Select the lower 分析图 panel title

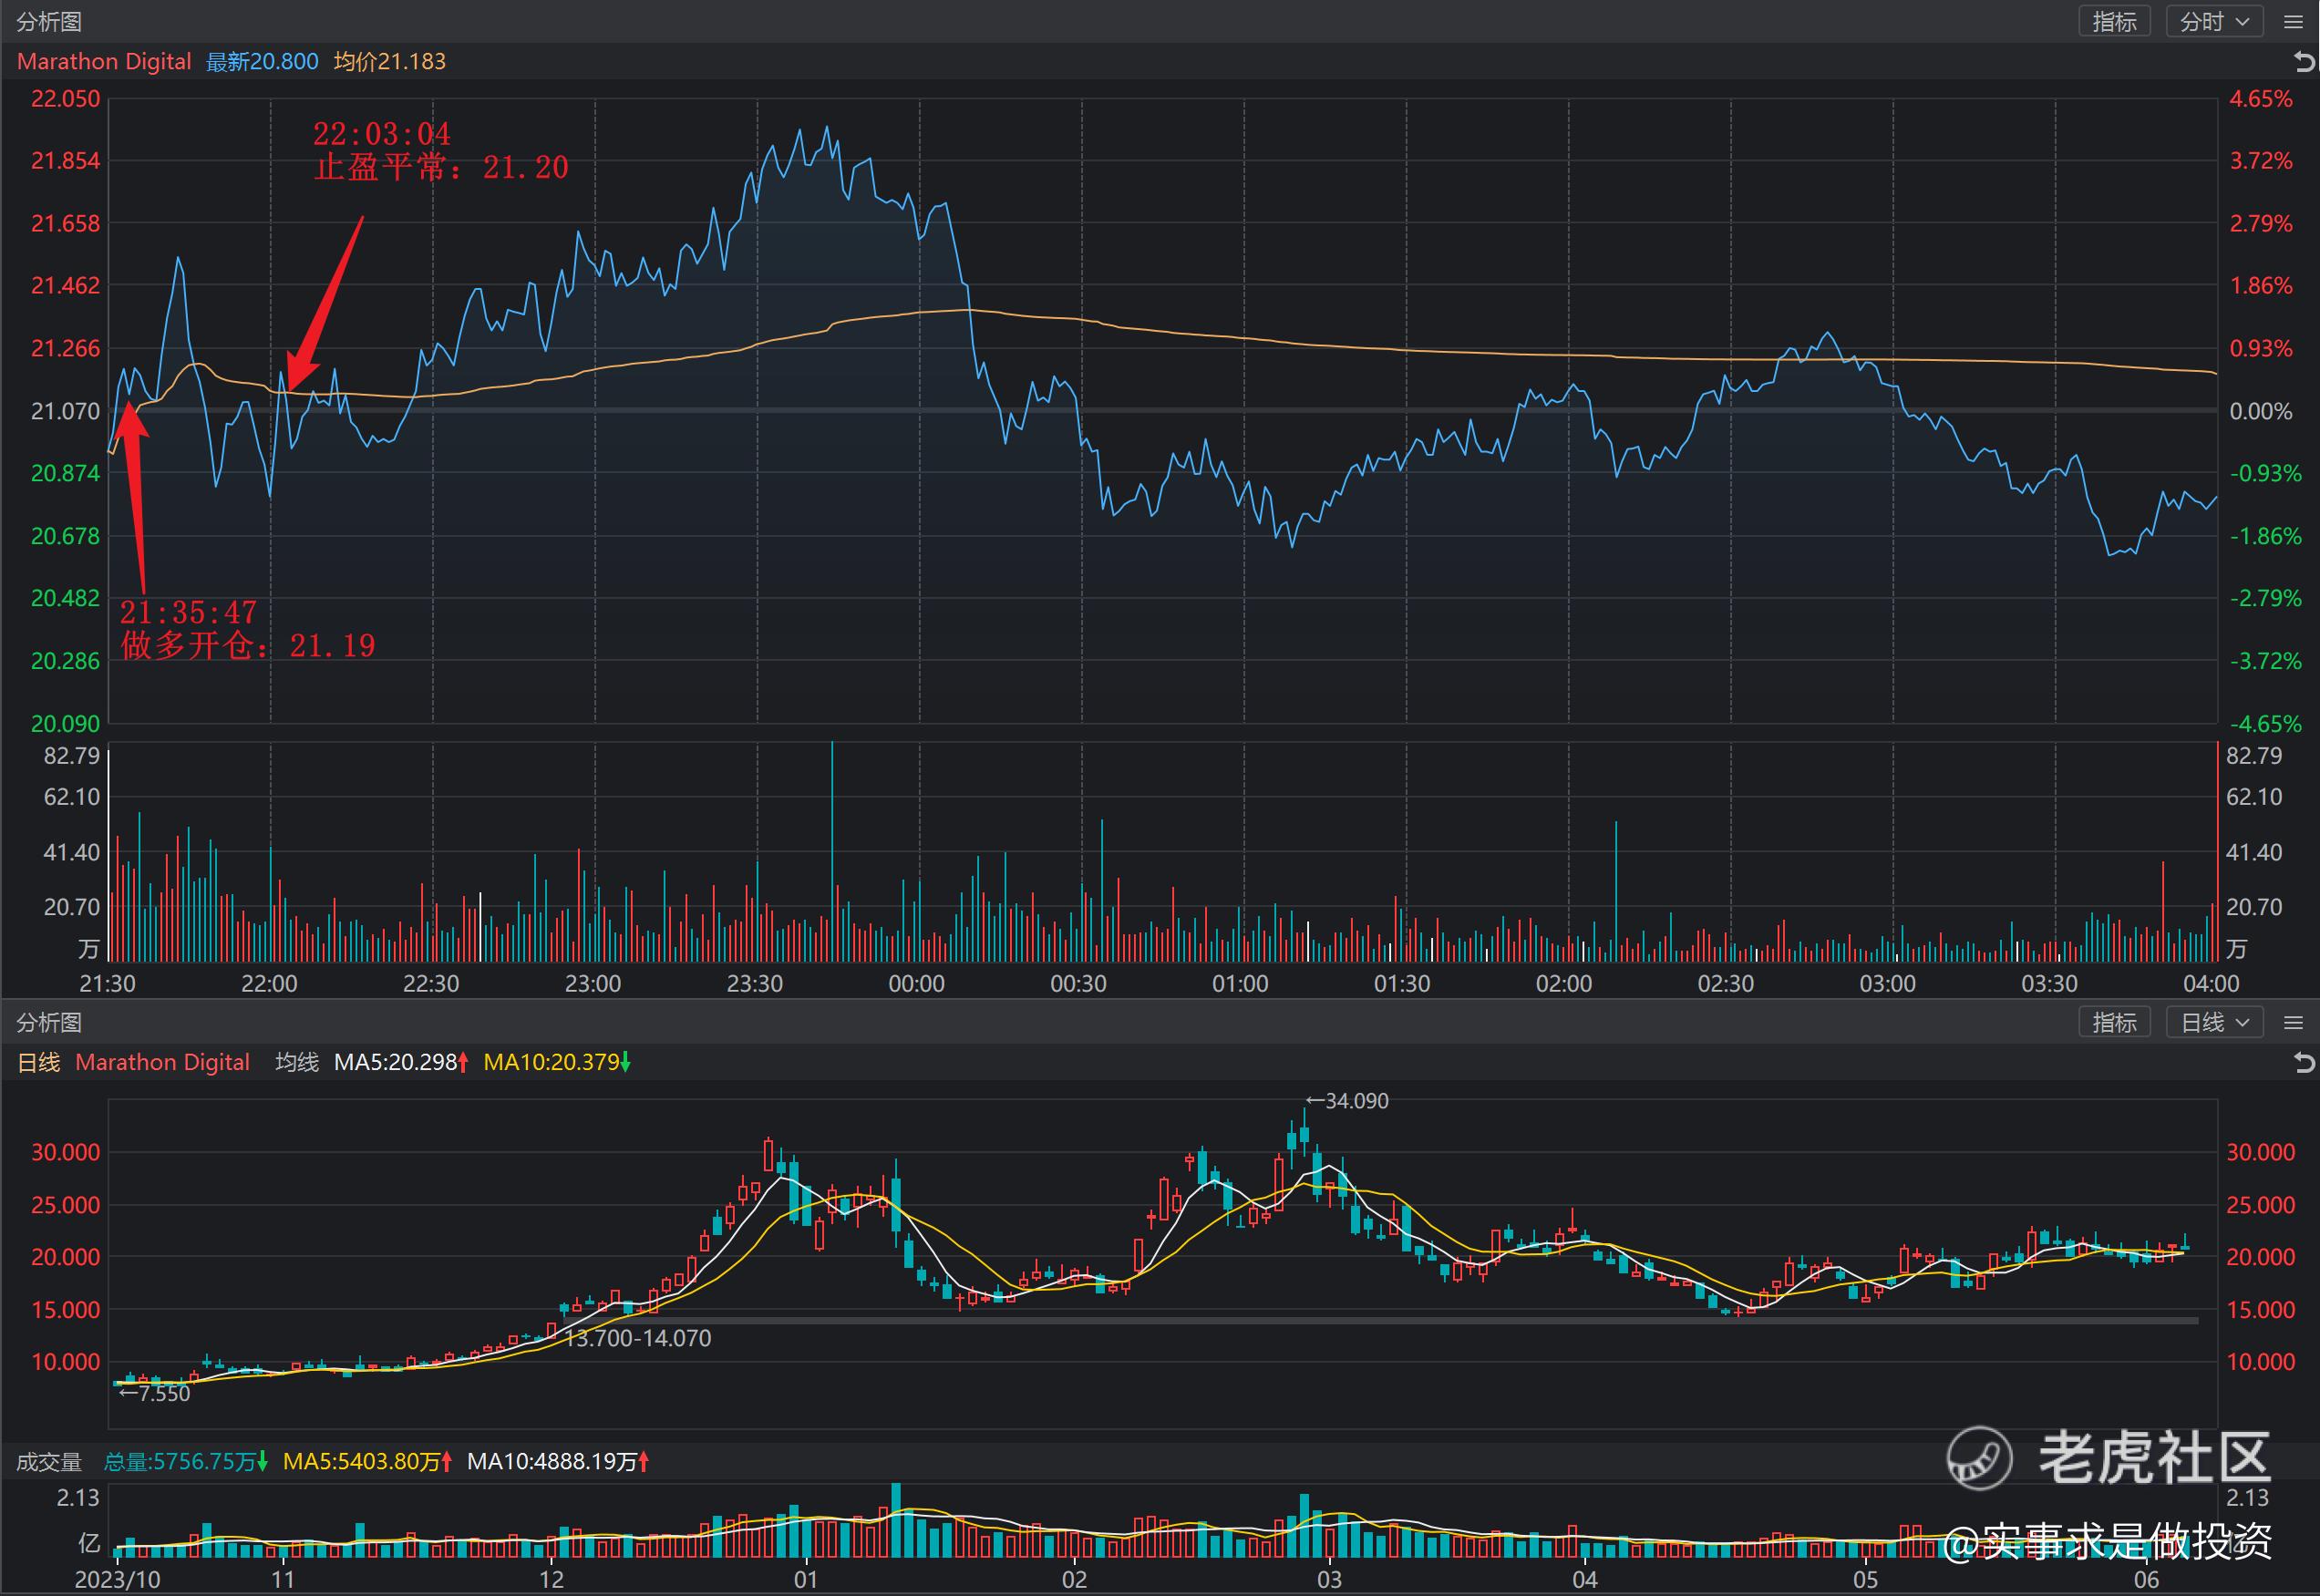coord(49,1023)
